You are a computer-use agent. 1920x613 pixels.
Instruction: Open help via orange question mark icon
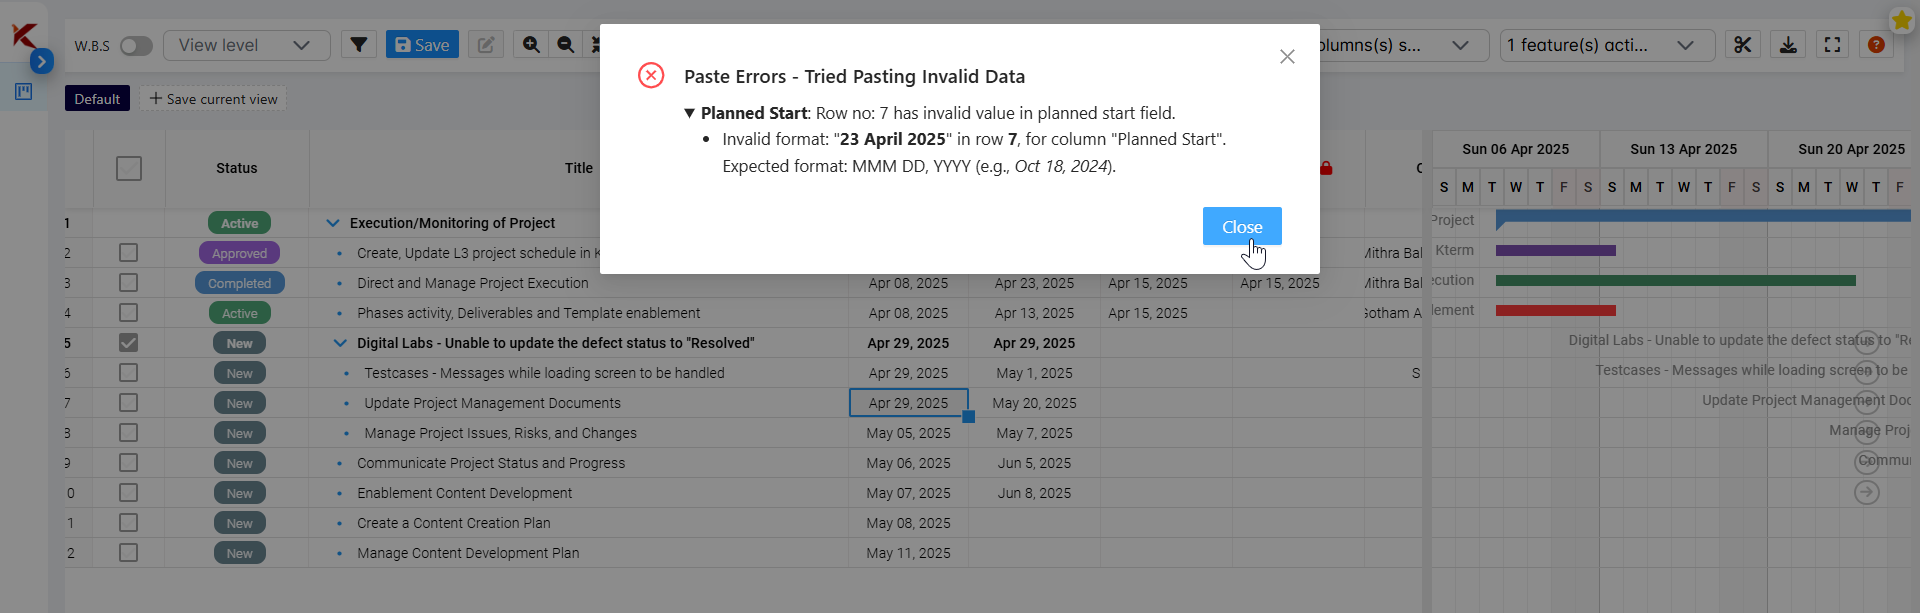pyautogui.click(x=1876, y=45)
